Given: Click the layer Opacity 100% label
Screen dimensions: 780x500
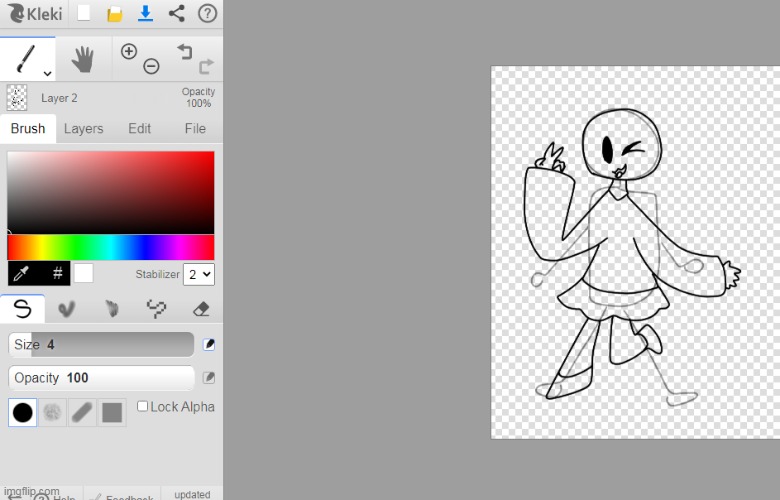Looking at the screenshot, I should (198, 98).
